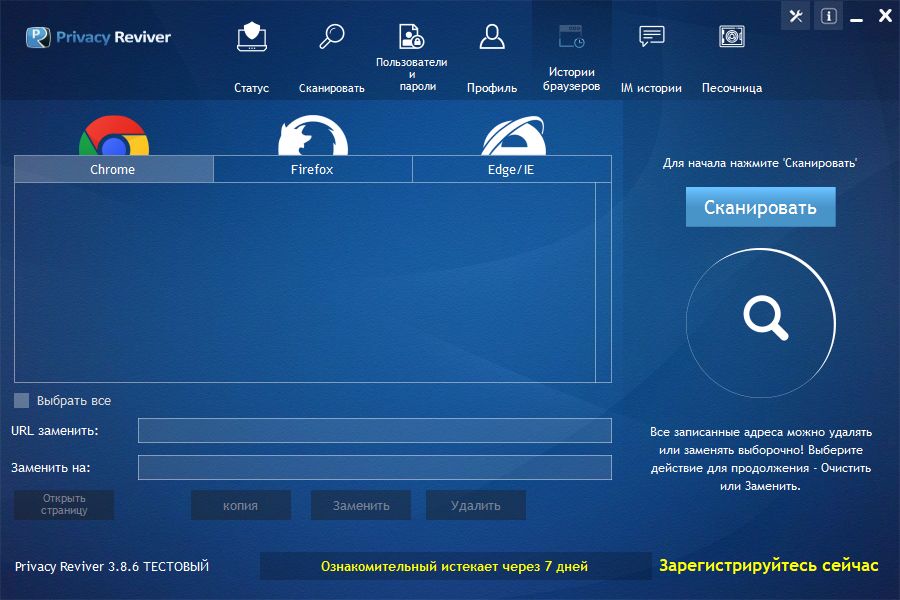This screenshot has height=600, width=900.
Task: Click the large circular magnifier icon
Action: [x=761, y=323]
